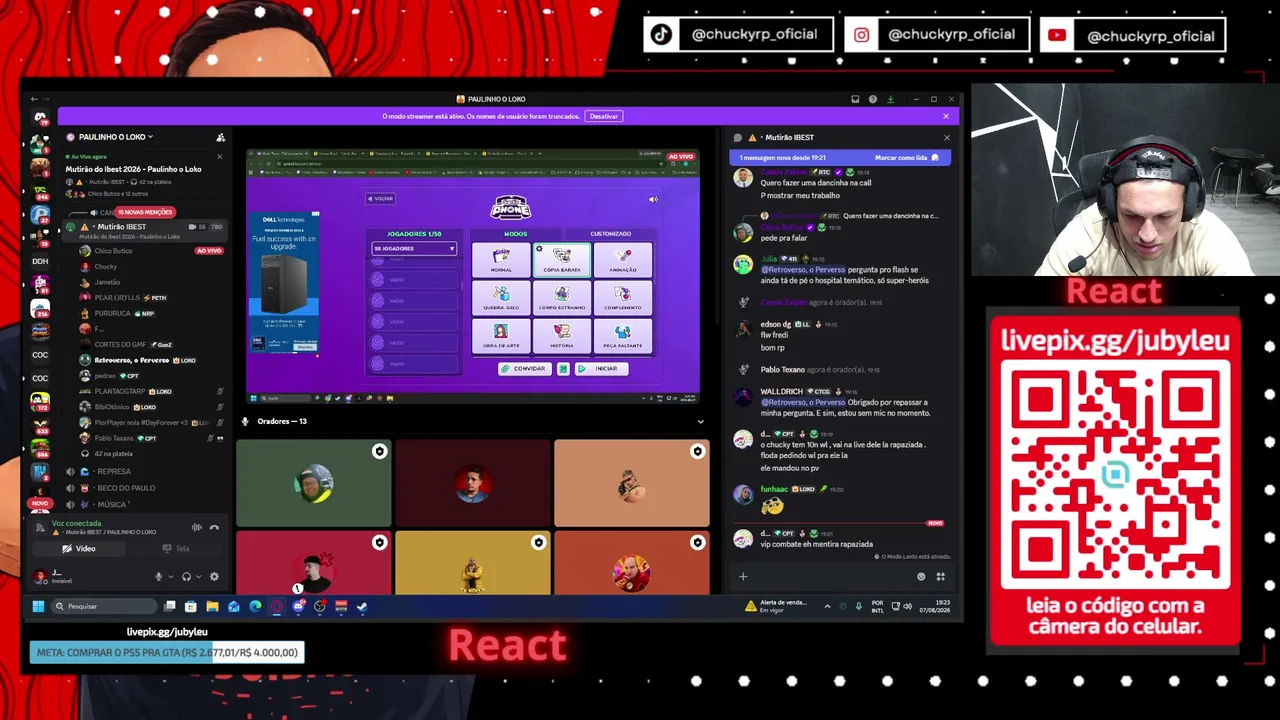1280x720 pixels.
Task: Click the Dell Technologies ad in stream
Action: coord(284,282)
